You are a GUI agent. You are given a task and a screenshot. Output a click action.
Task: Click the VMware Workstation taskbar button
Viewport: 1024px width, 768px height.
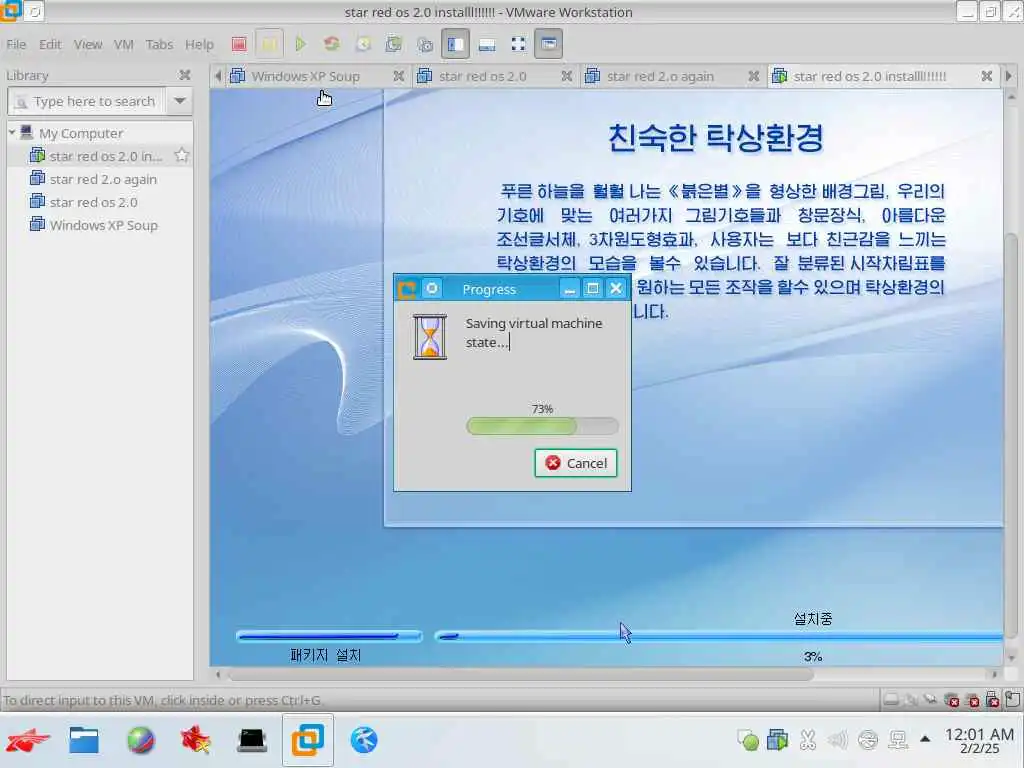(308, 740)
